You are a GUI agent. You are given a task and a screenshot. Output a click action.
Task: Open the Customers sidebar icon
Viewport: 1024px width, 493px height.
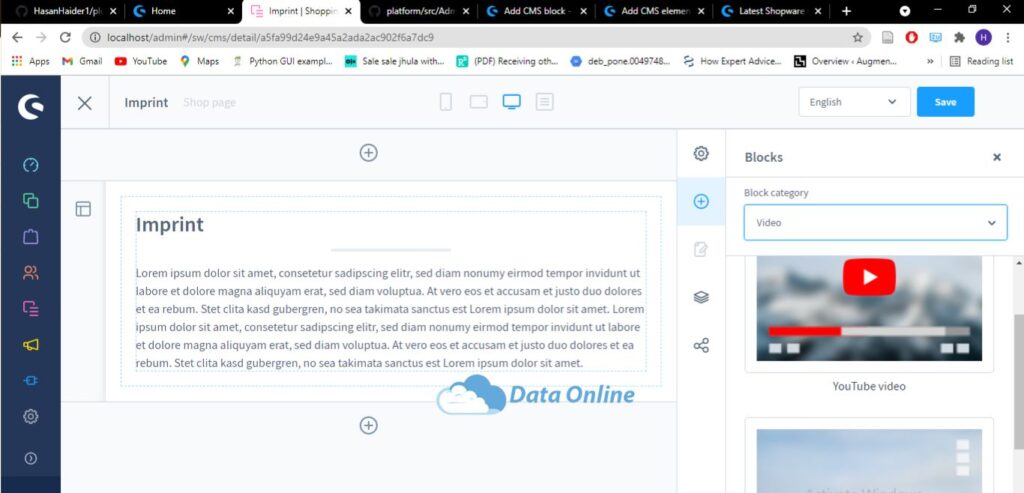(31, 272)
